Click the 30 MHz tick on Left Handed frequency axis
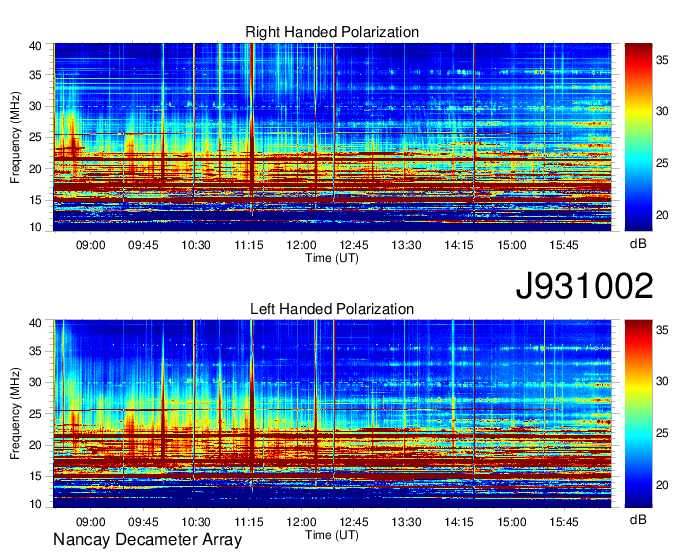Viewport: 680px width, 552px height. (36, 382)
